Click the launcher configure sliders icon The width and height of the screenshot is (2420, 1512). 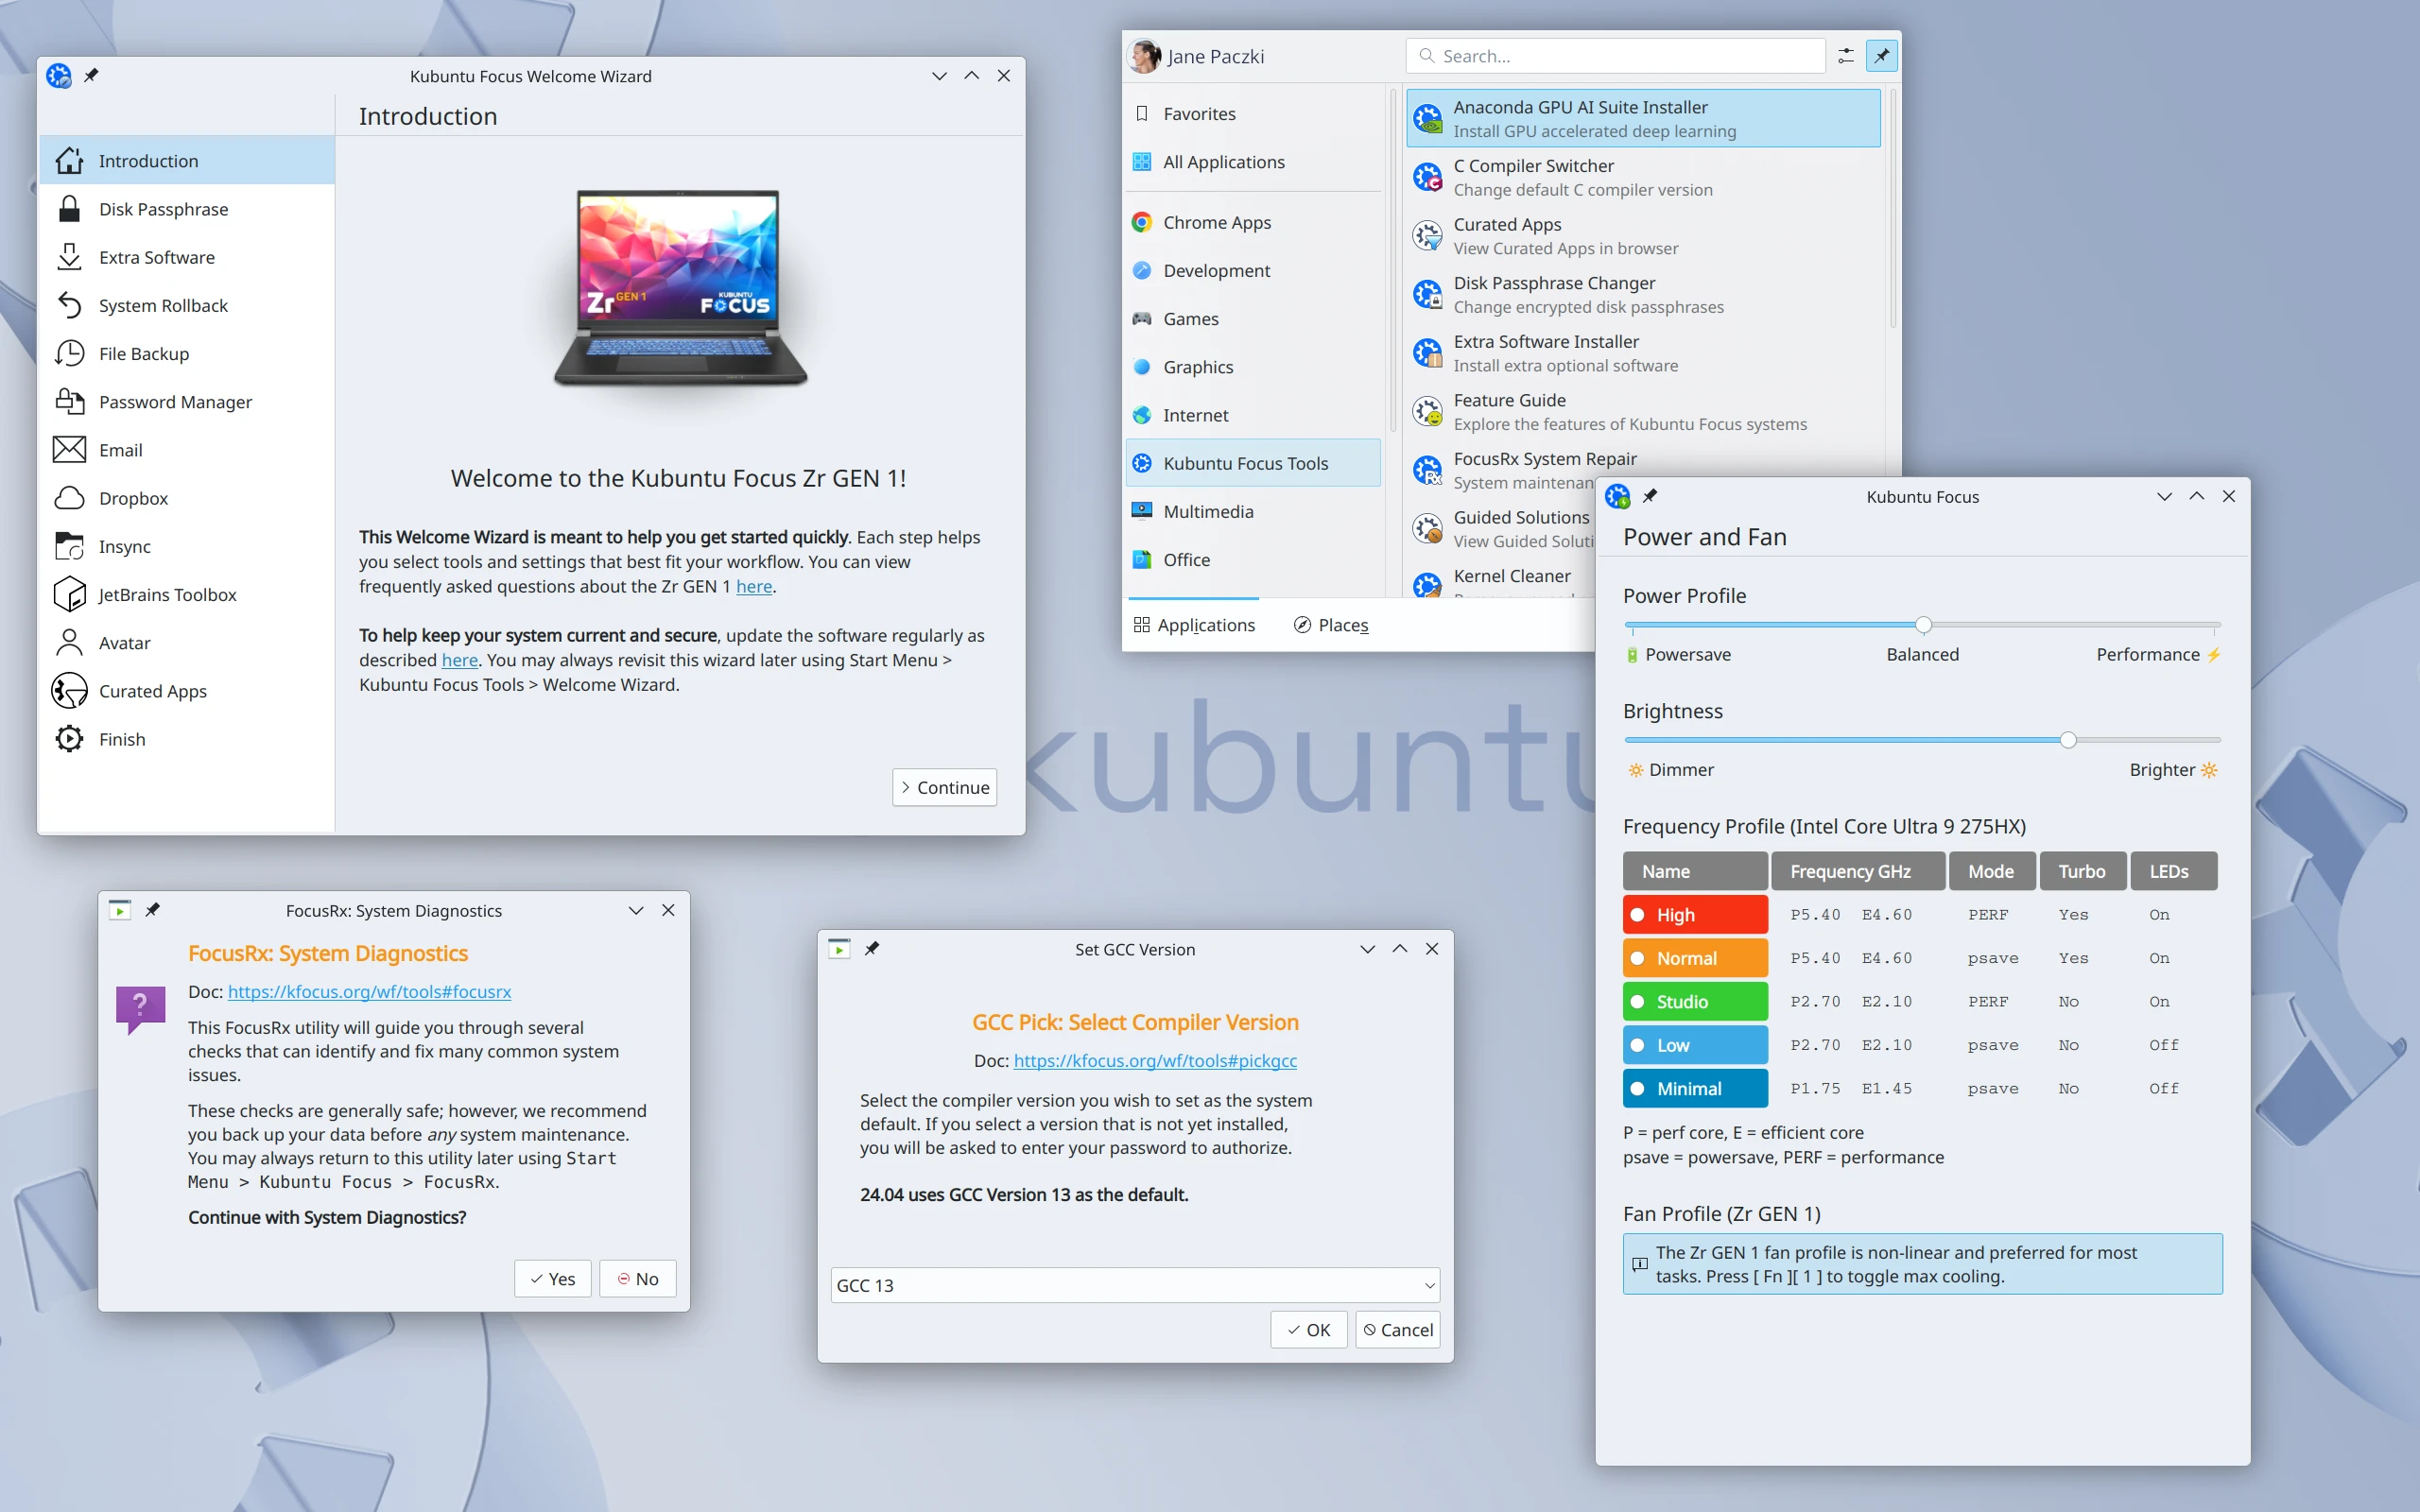click(x=1846, y=56)
